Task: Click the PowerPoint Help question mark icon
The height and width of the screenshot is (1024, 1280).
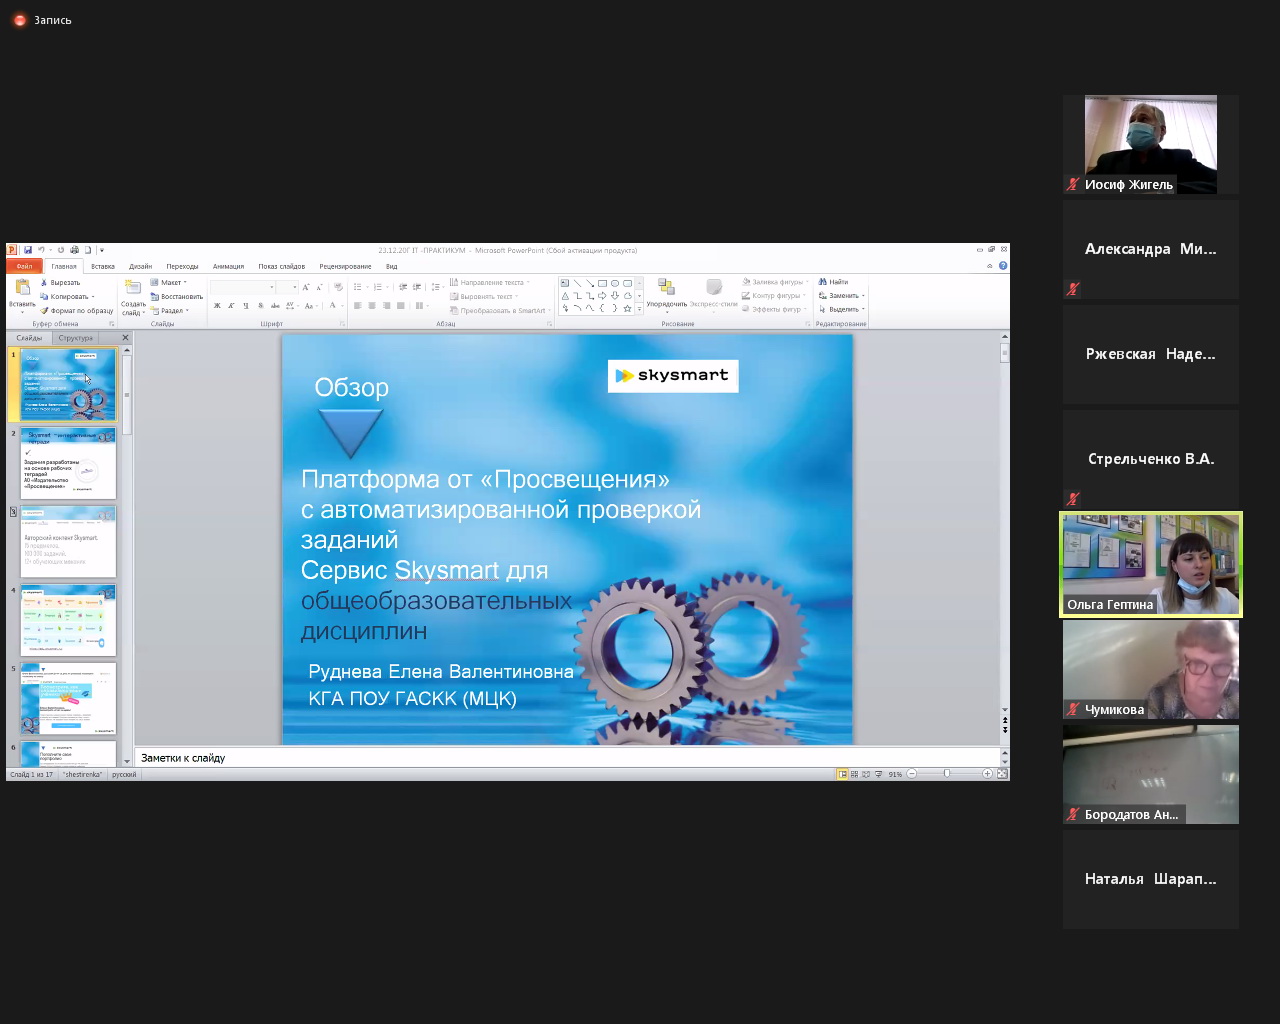Action: (1003, 266)
